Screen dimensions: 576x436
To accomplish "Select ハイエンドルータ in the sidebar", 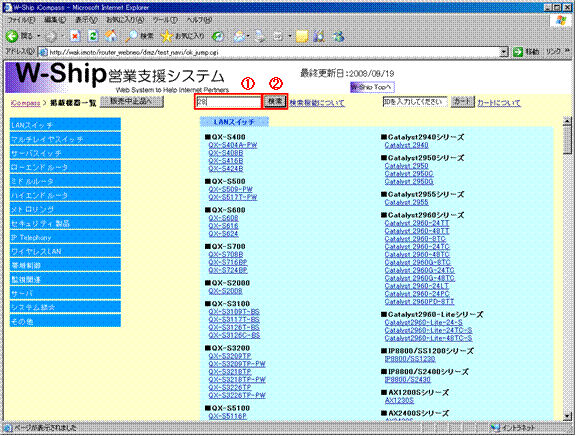I will coord(65,195).
